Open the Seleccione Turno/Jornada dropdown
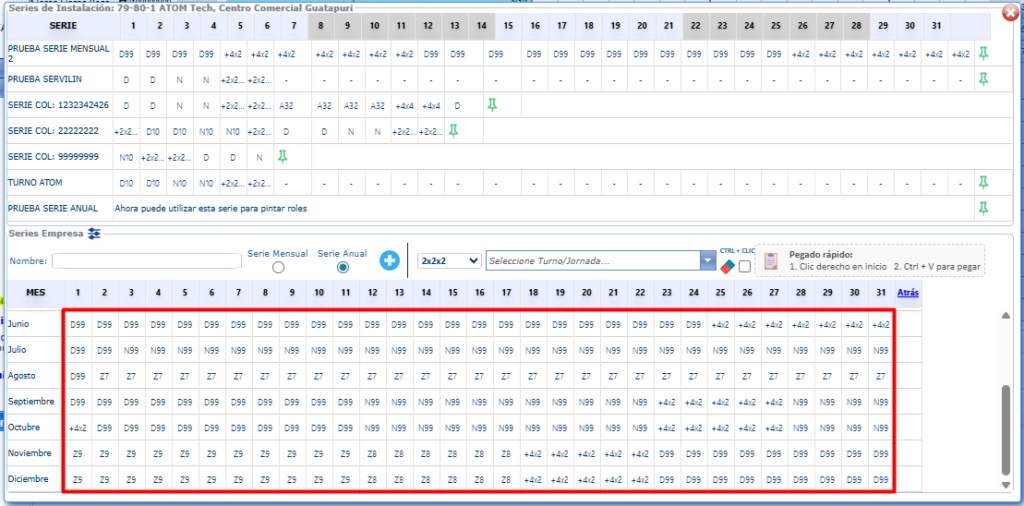Screen dimensions: 1024x506 tap(706, 261)
